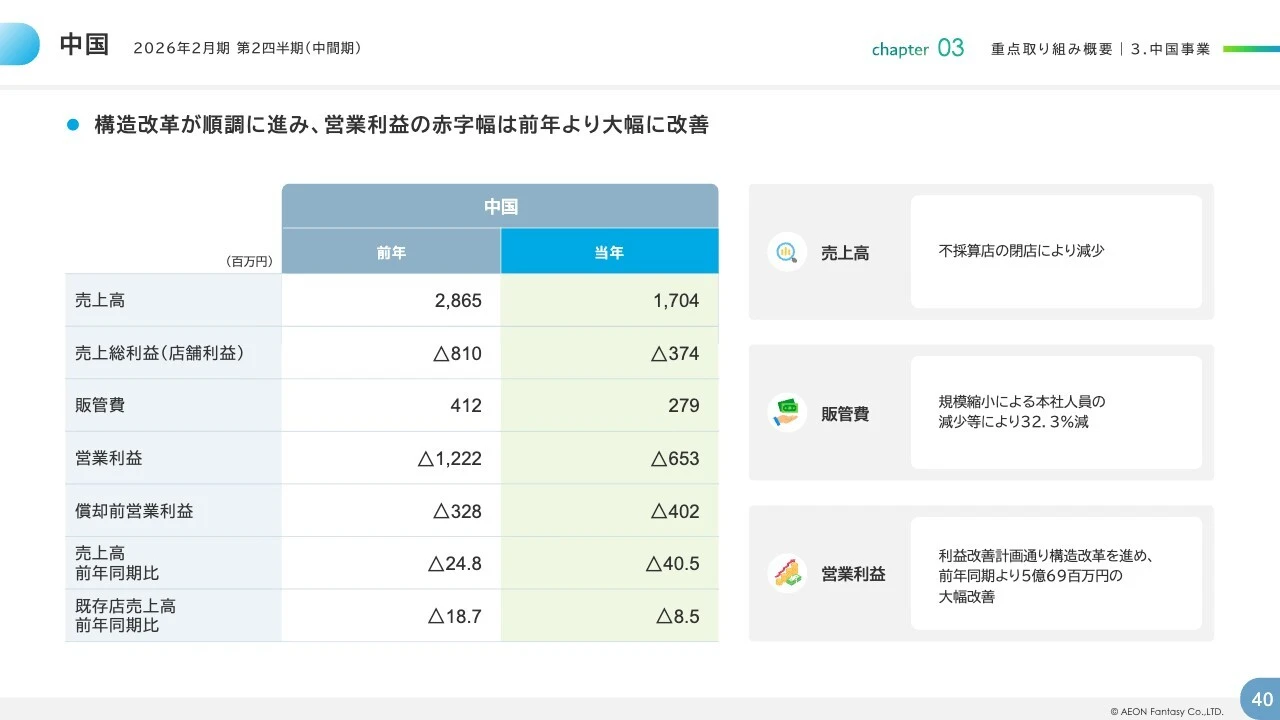Click the graph chart icon beside 営業利益
This screenshot has width=1280, height=720.
pyautogui.click(x=787, y=573)
